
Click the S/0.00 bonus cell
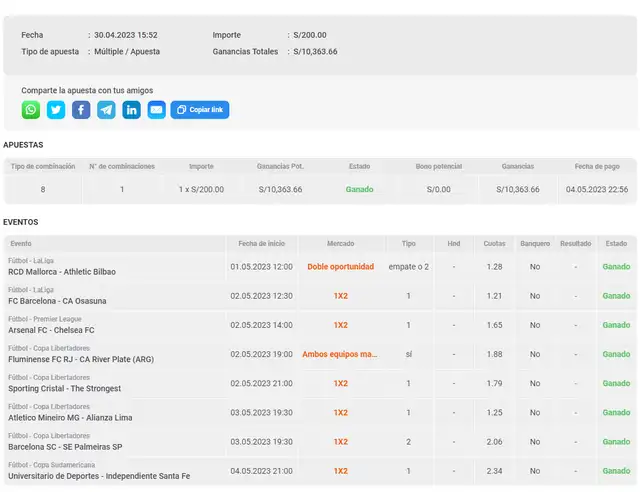(439, 189)
